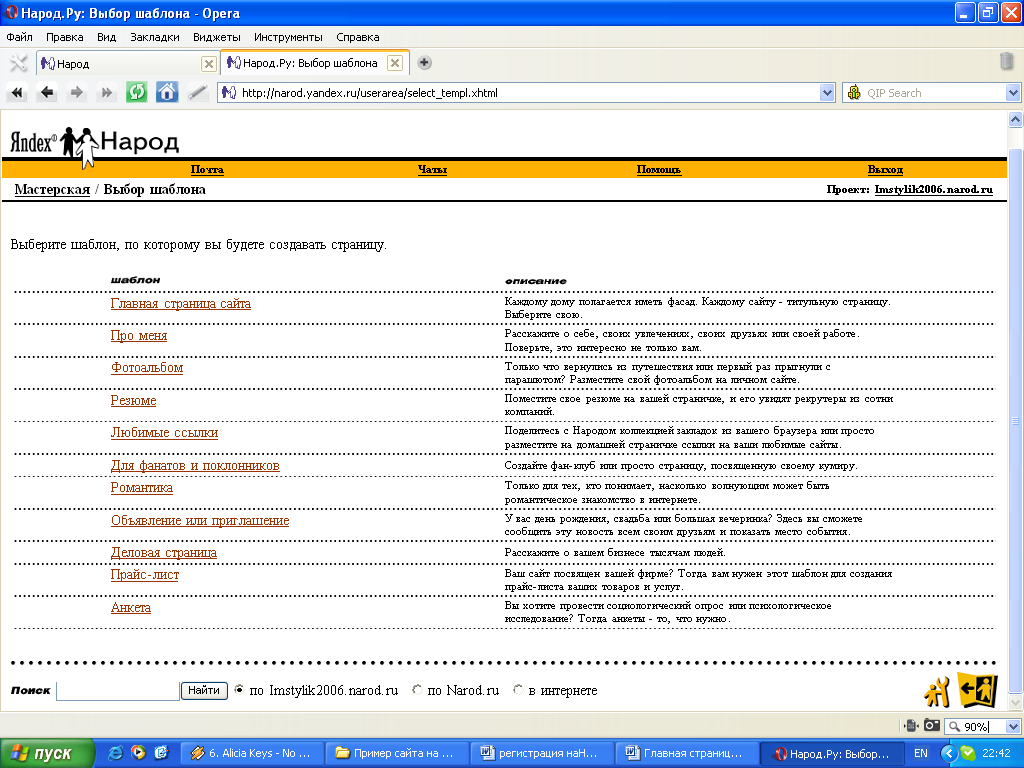The width and height of the screenshot is (1024, 768).
Task: Choose the 'Деловая страница' template
Action: coord(164,552)
